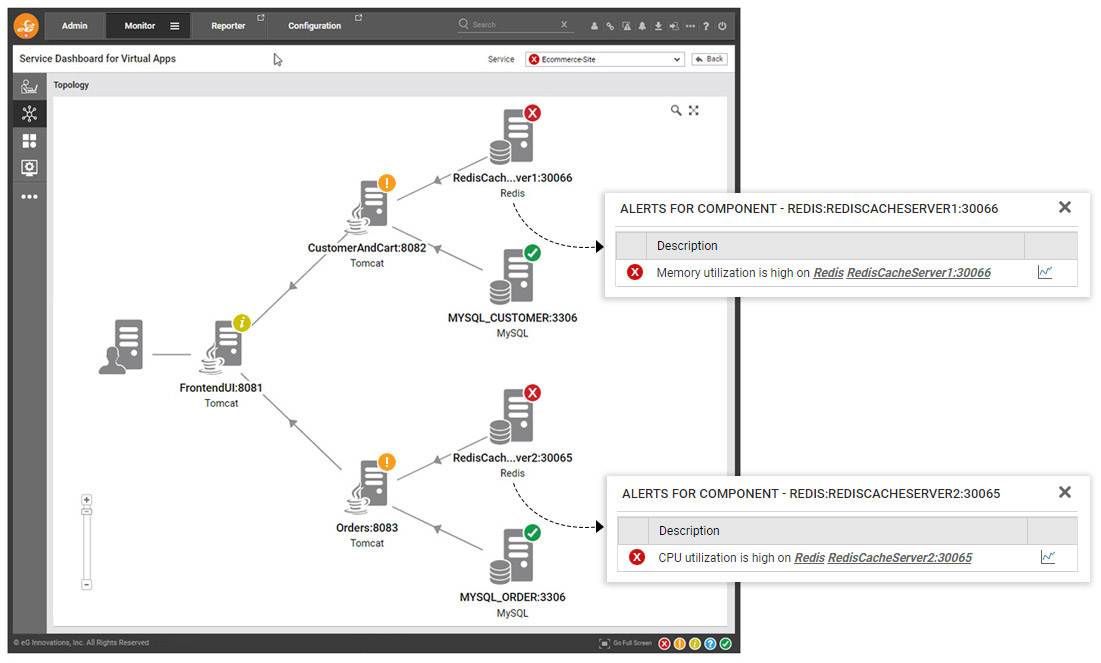
Task: Click the Back button
Action: click(x=709, y=59)
